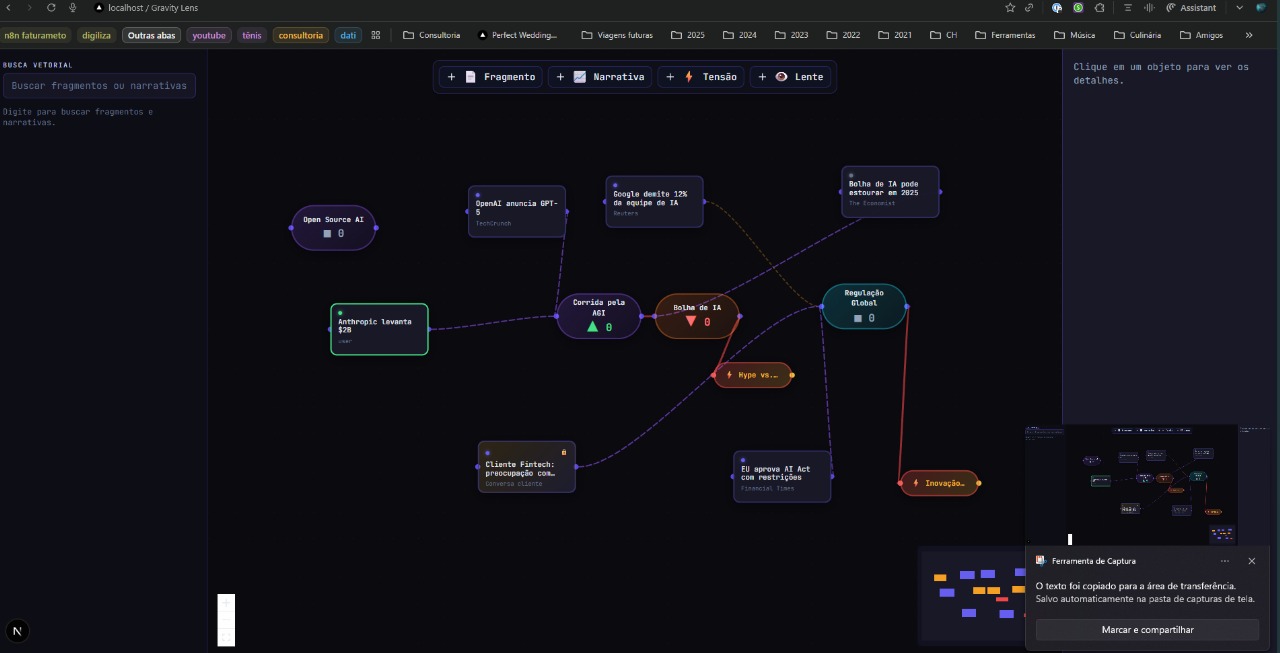Click the green up arrow on Corrida pela AGI
This screenshot has height=653, width=1280.
click(x=592, y=326)
